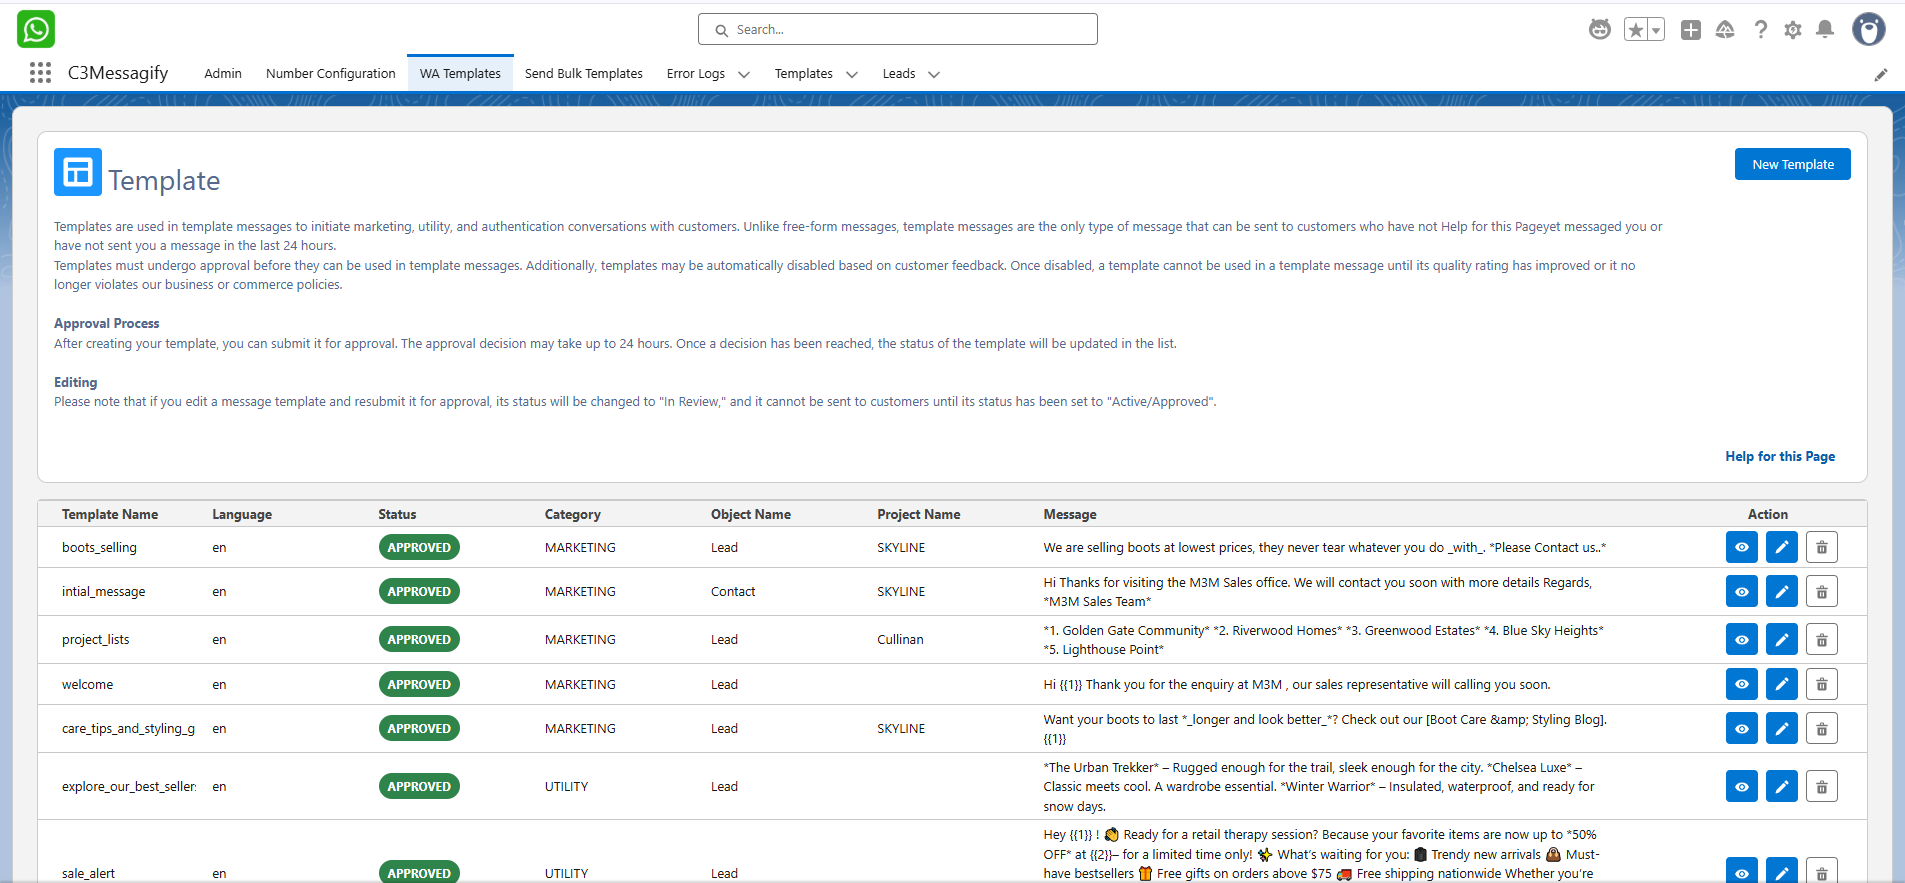
Task: Expand the Leads chevron menu
Action: click(934, 74)
